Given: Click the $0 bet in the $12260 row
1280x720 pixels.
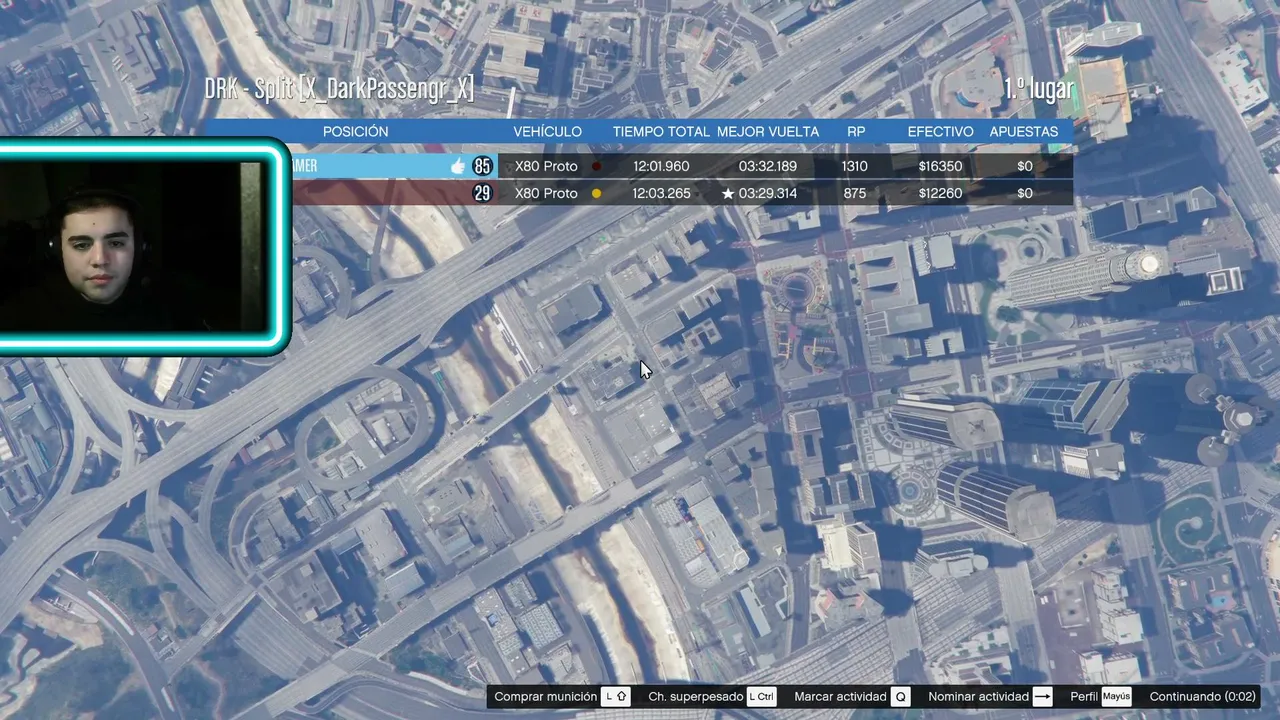Looking at the screenshot, I should (1025, 193).
